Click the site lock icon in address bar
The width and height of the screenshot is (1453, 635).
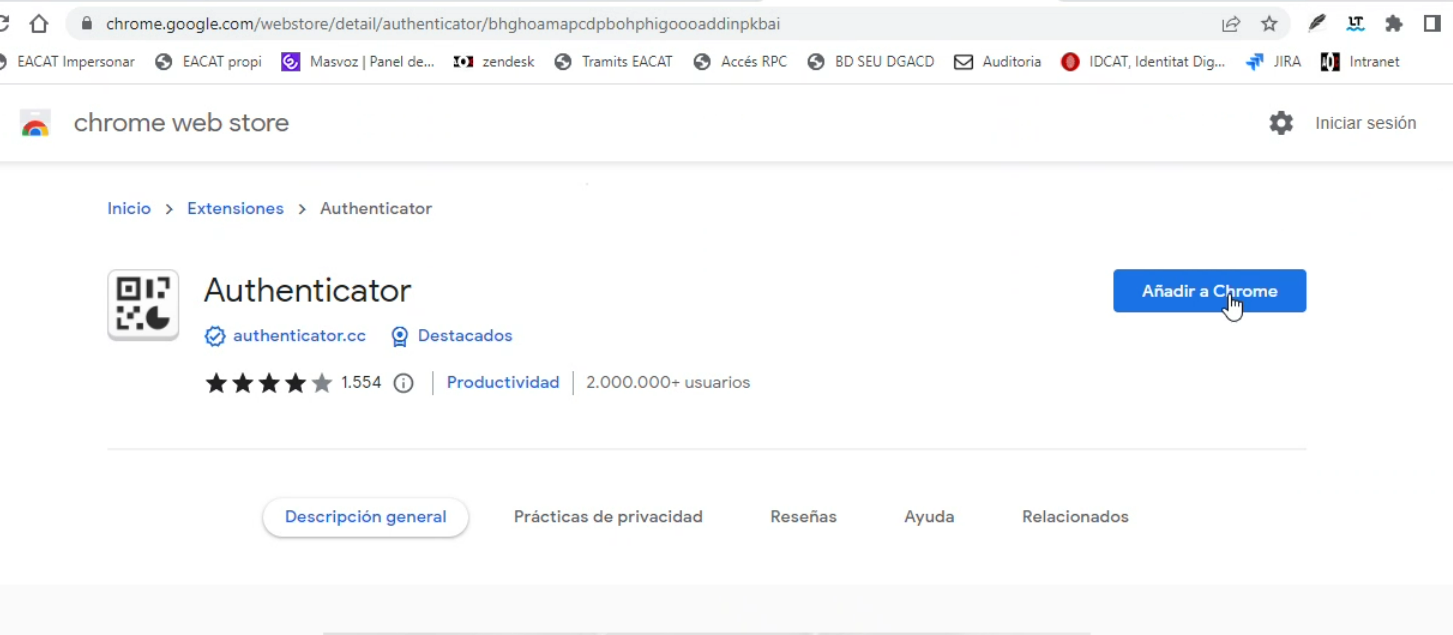87,23
